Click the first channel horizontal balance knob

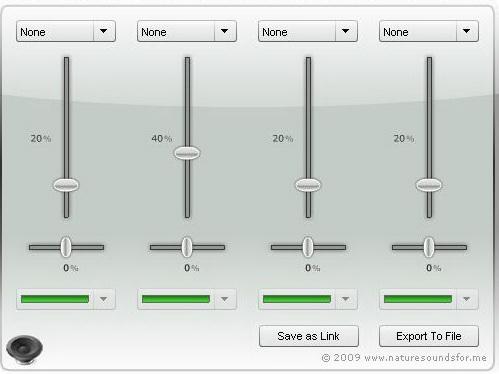pyautogui.click(x=66, y=247)
